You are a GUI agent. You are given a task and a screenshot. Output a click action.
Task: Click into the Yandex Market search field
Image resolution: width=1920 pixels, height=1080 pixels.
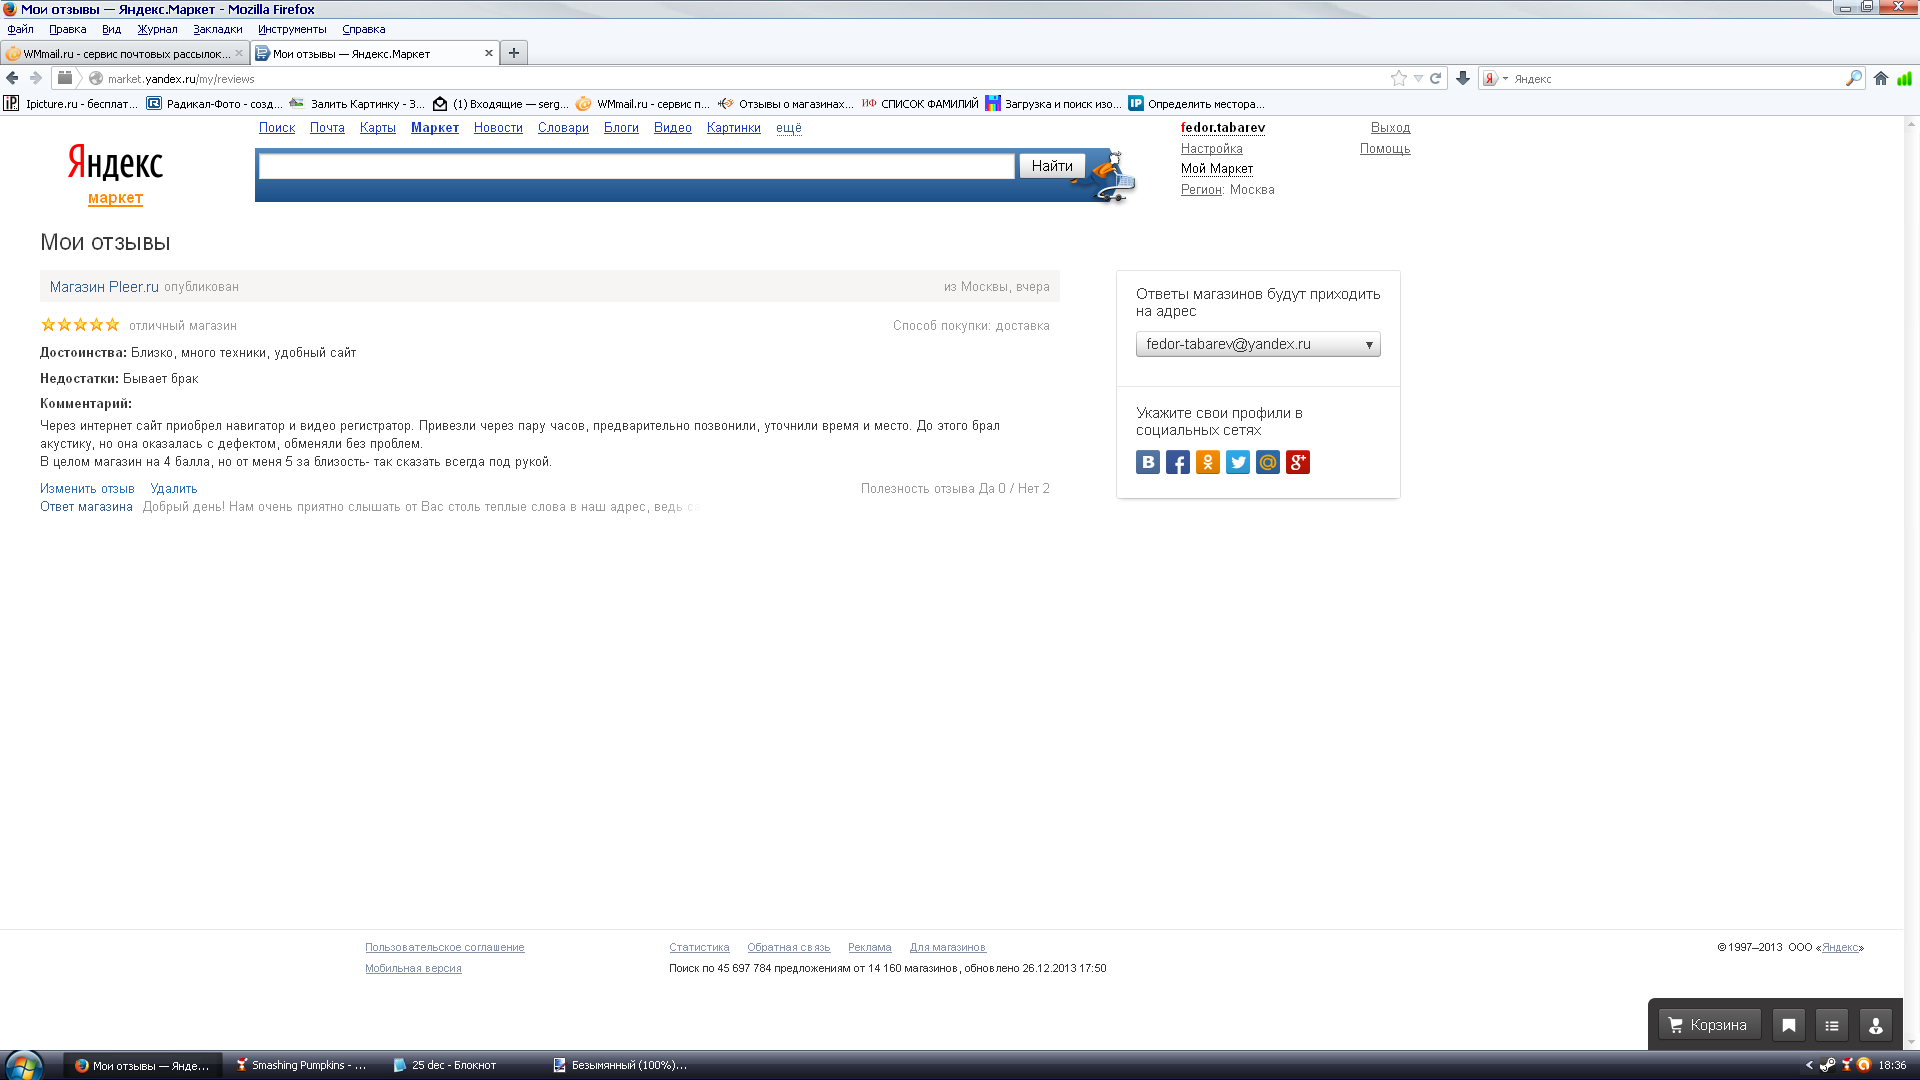point(637,166)
